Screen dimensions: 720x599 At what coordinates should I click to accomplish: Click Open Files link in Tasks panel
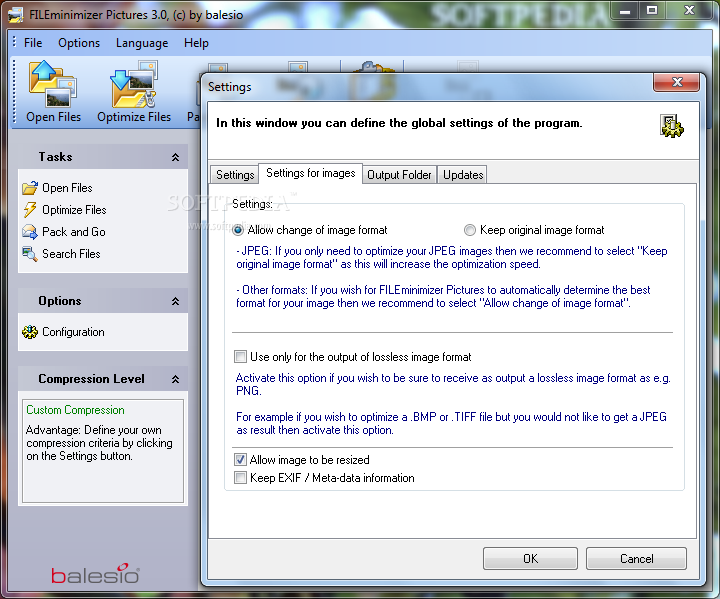(x=68, y=188)
